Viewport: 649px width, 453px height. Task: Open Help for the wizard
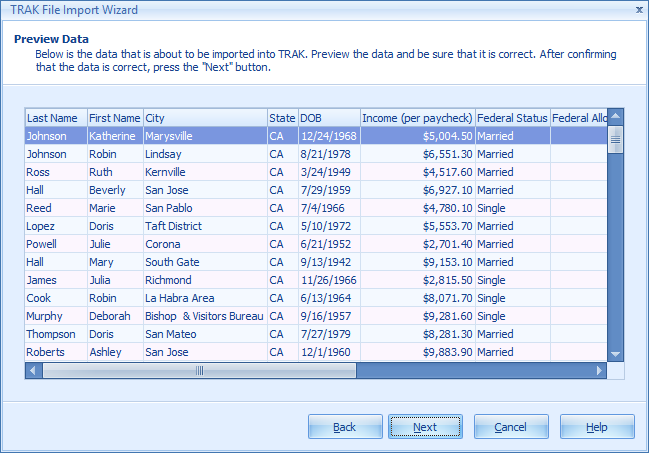click(597, 427)
